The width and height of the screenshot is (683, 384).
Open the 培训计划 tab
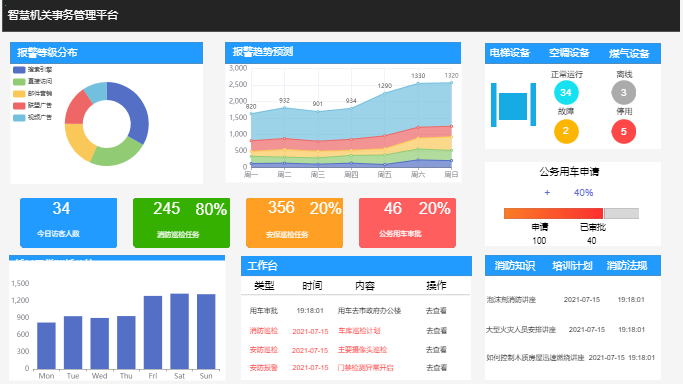(x=572, y=266)
